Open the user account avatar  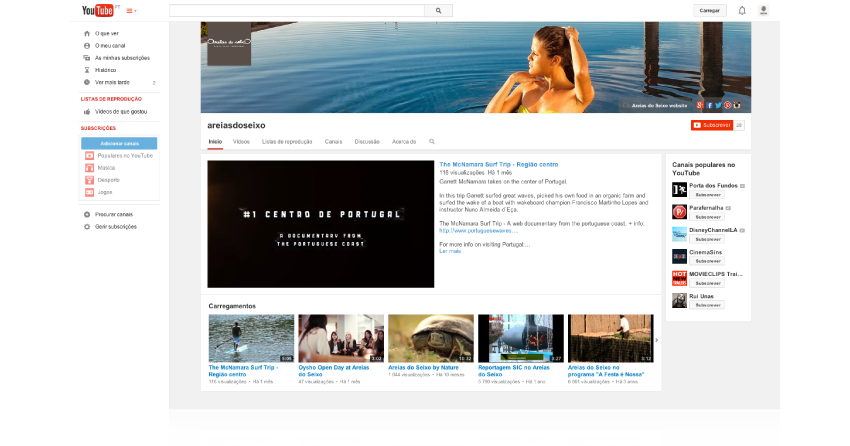tap(764, 10)
